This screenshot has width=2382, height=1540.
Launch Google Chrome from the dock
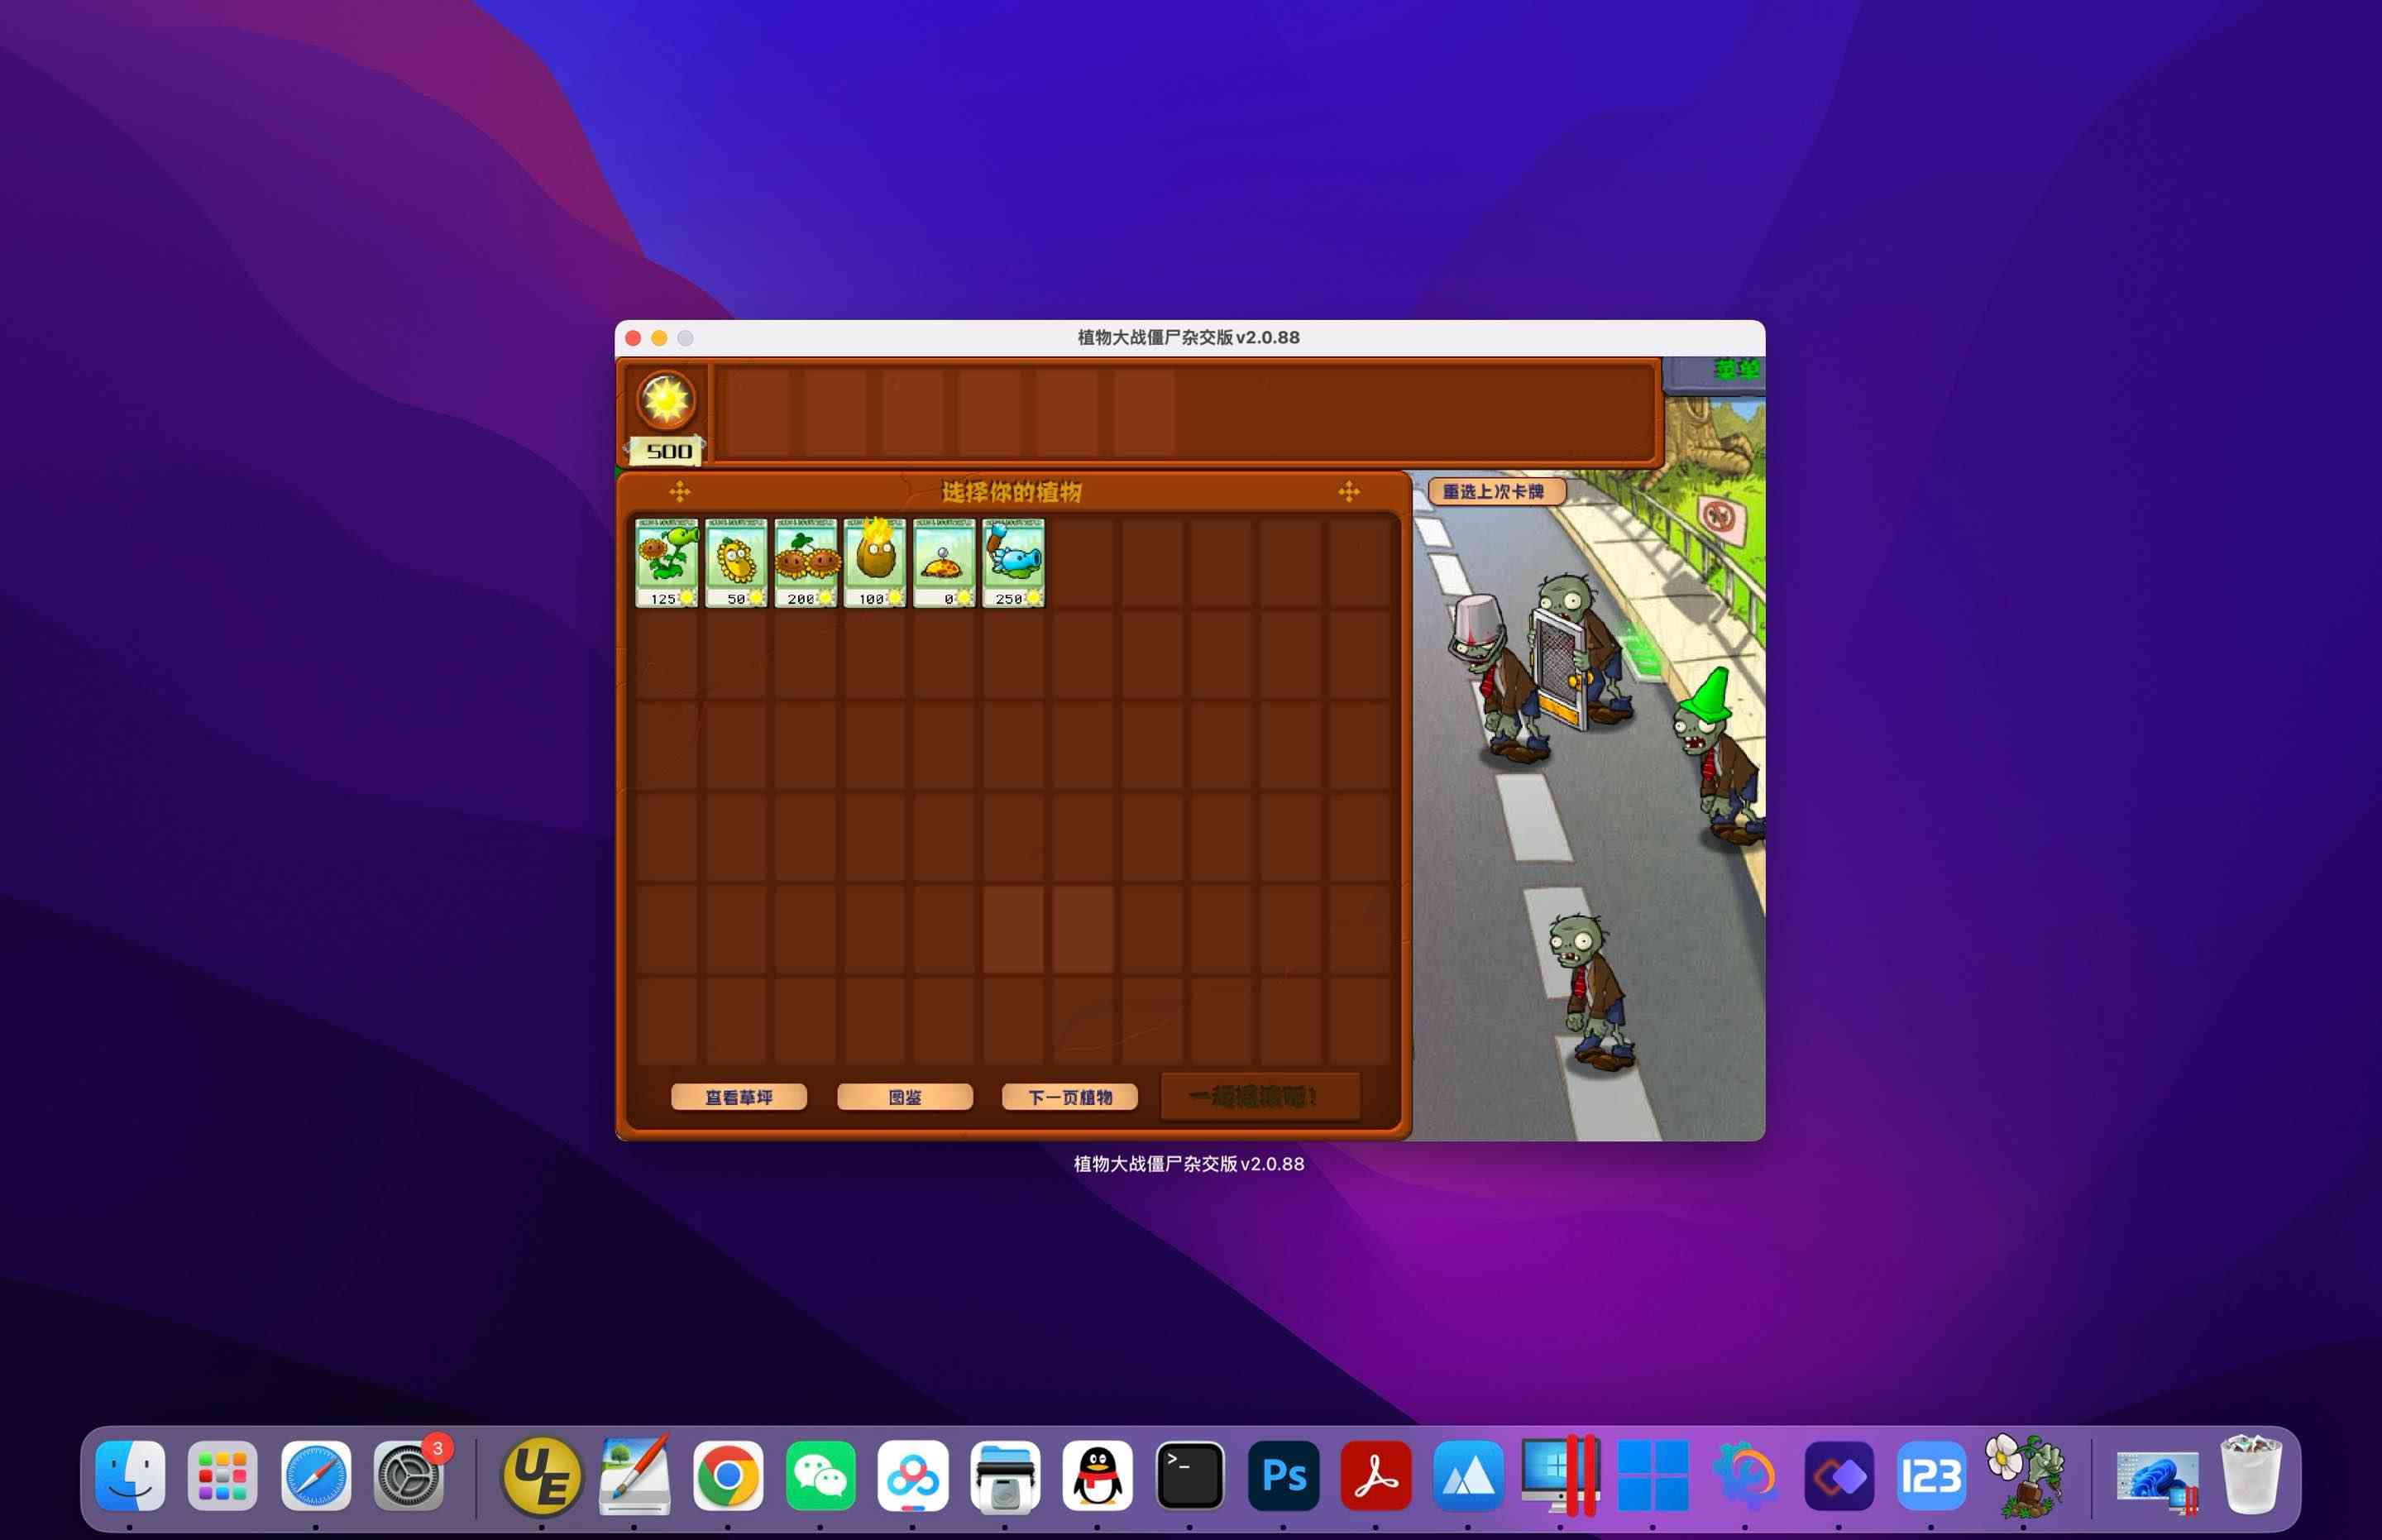click(728, 1476)
